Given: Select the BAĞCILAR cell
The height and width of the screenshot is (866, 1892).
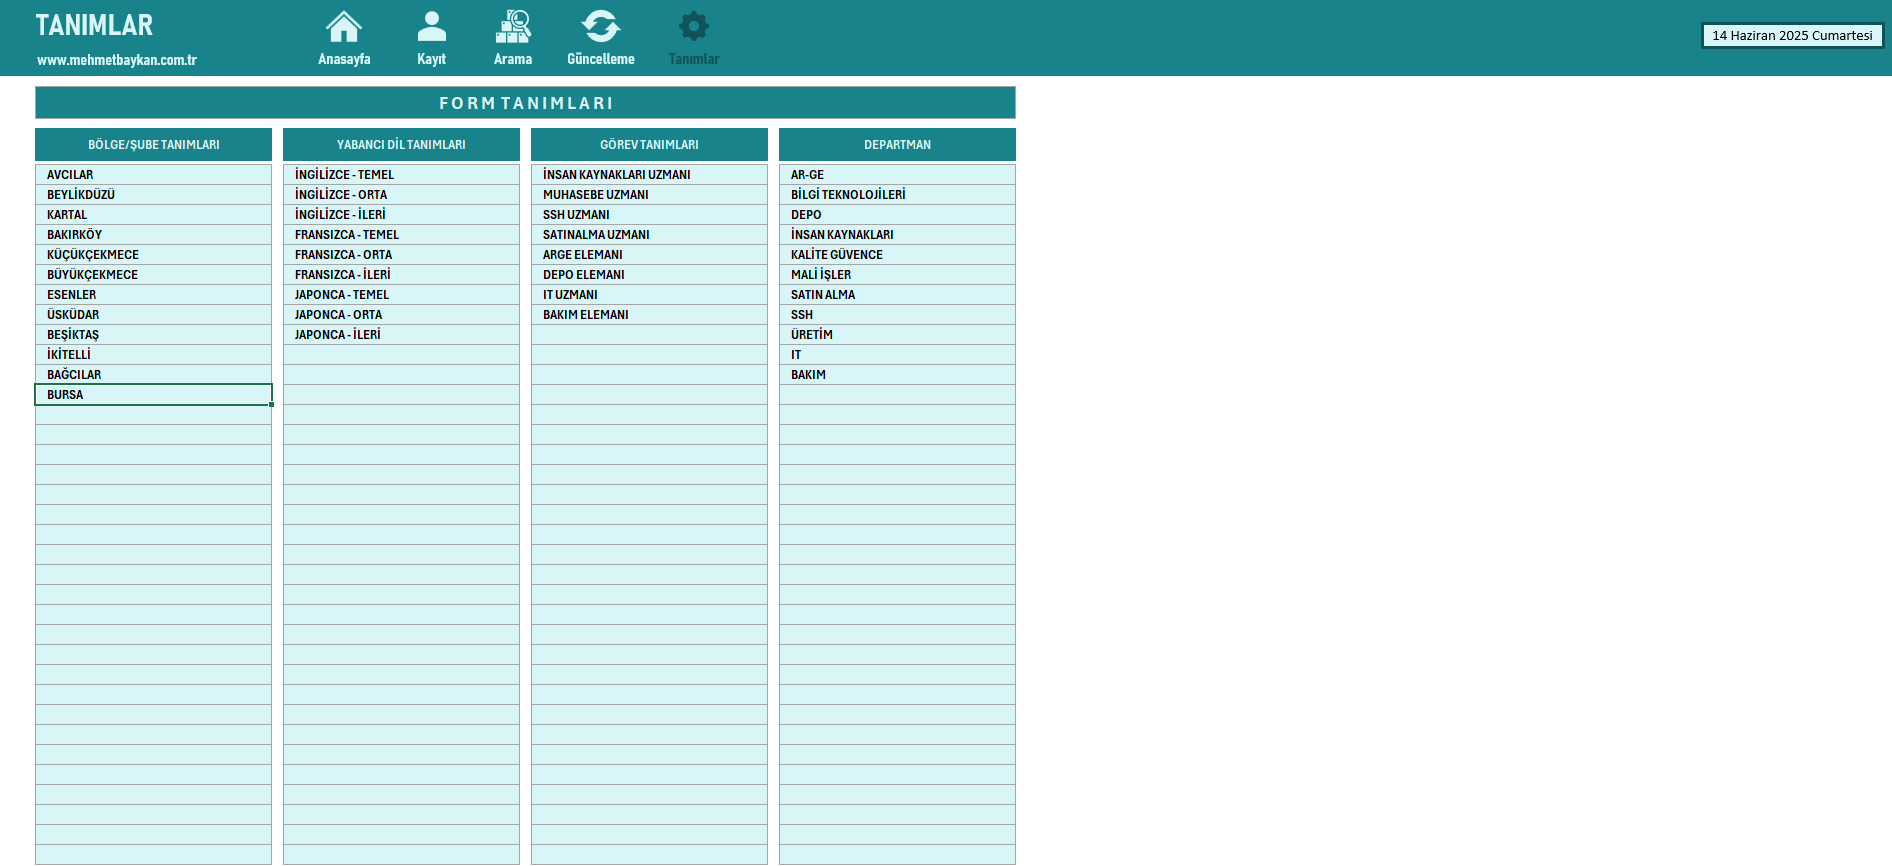Looking at the screenshot, I should 153,375.
